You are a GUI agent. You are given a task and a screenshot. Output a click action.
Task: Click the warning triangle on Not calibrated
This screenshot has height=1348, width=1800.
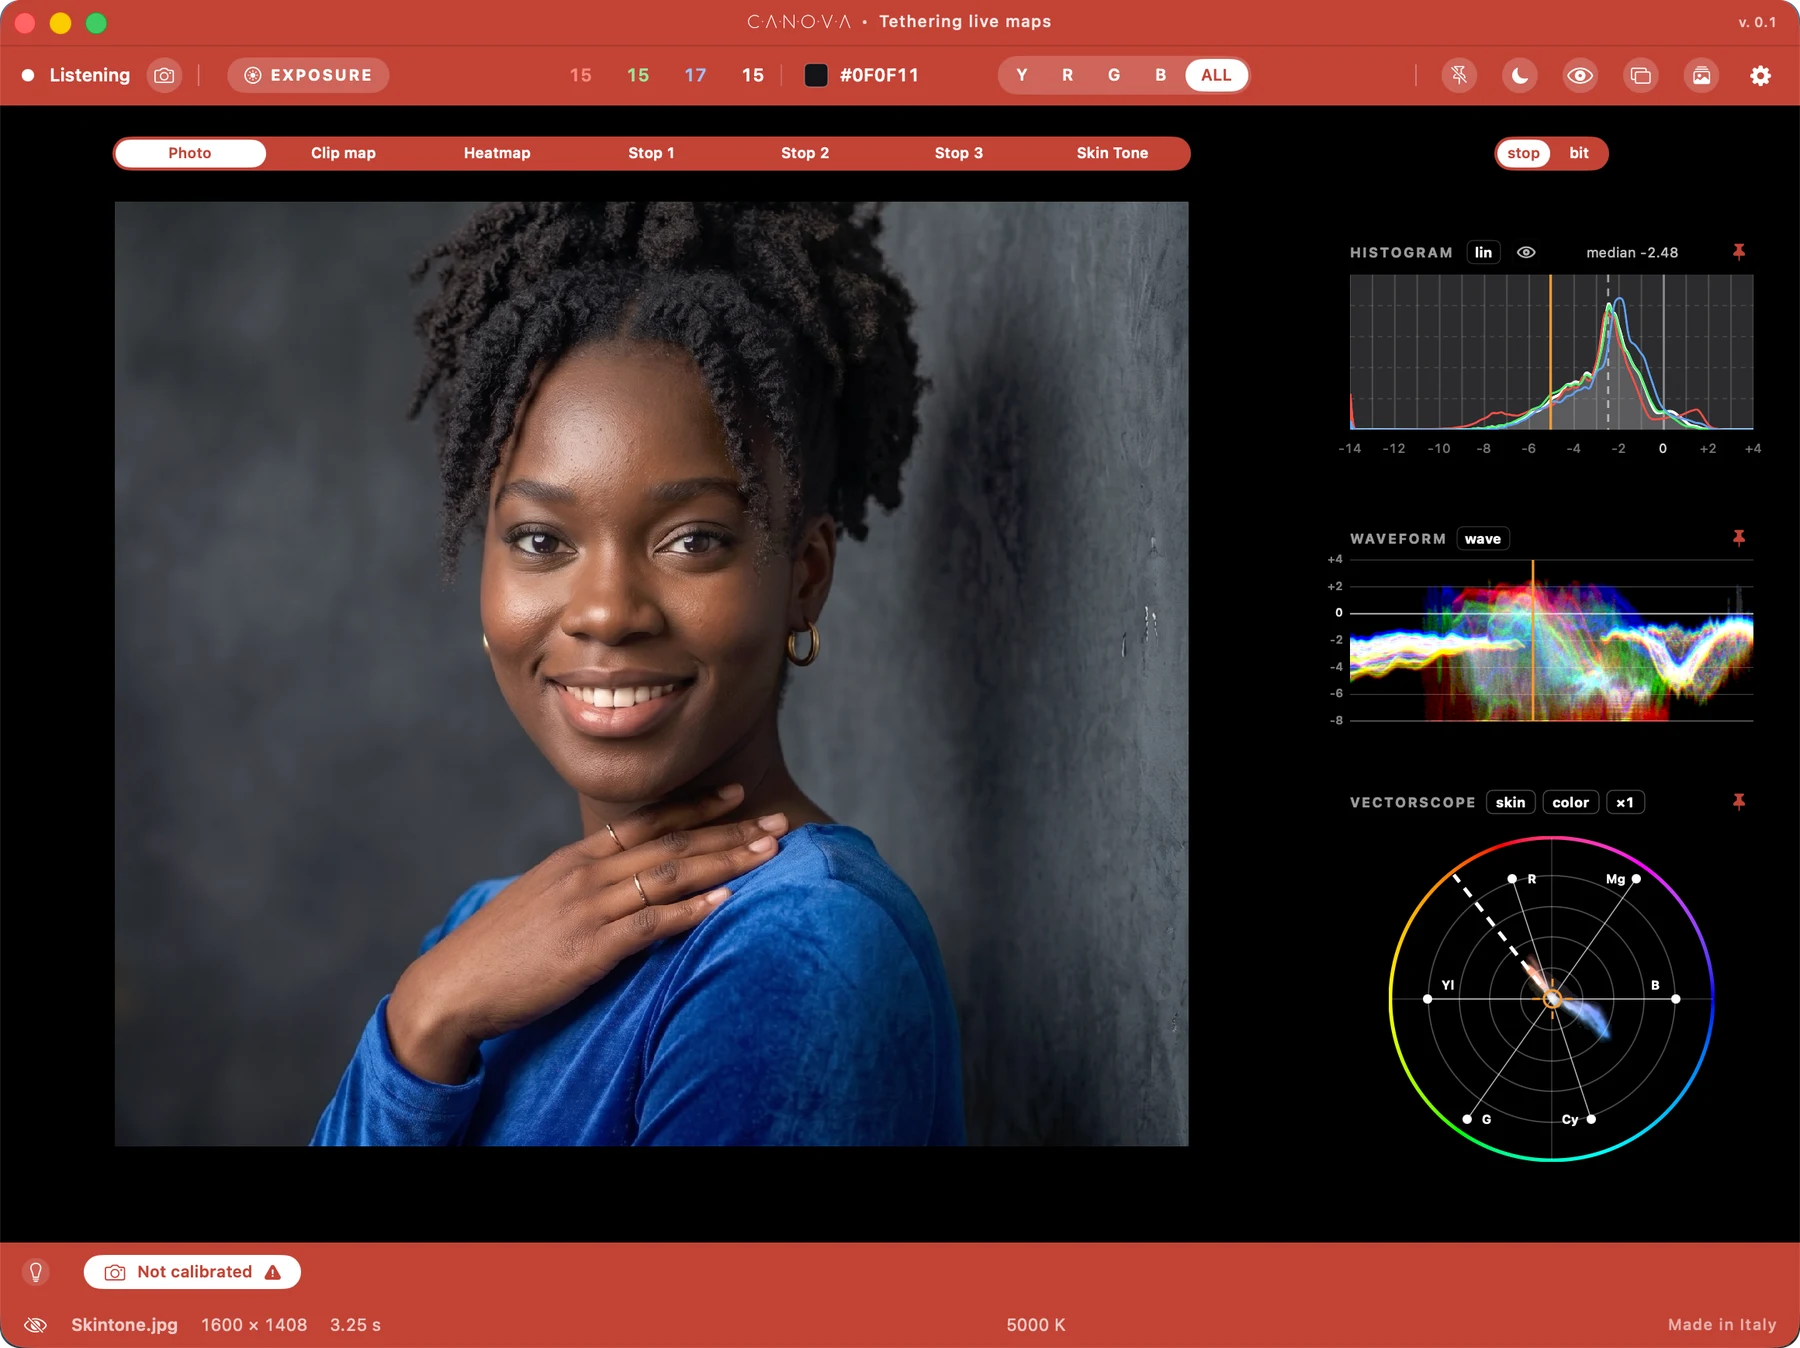[x=273, y=1272]
